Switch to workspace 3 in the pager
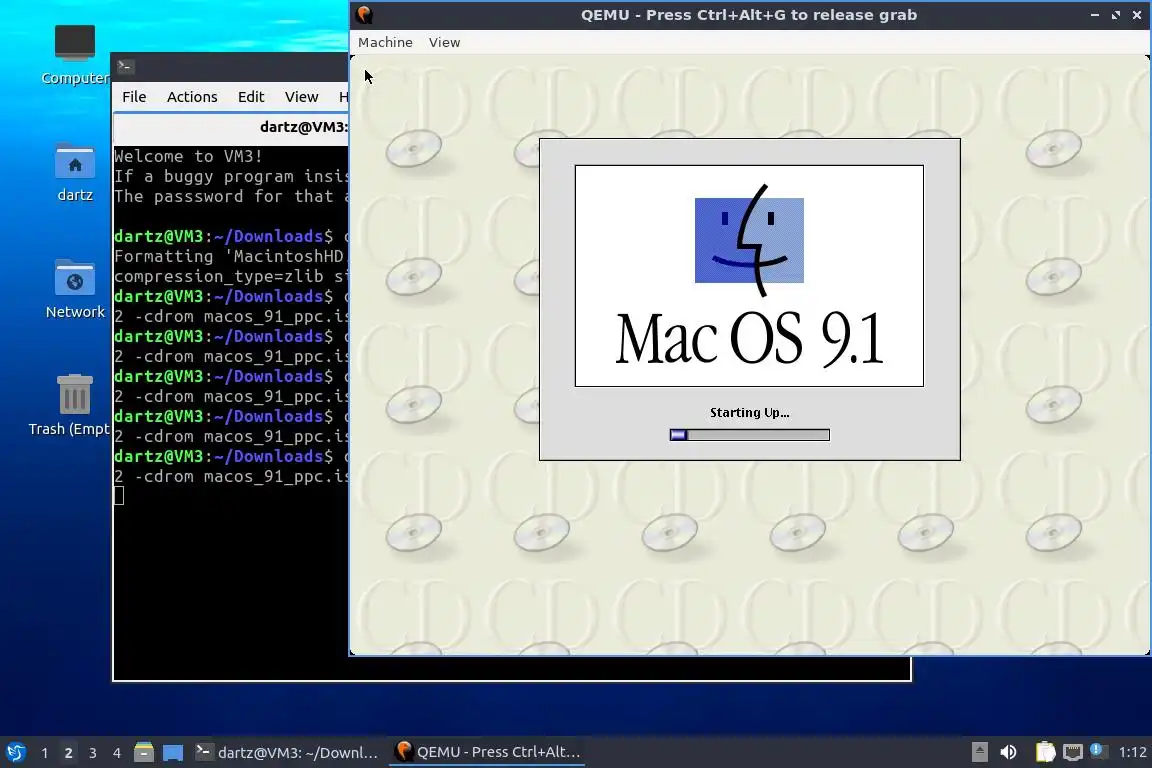This screenshot has width=1152, height=768. [x=93, y=753]
